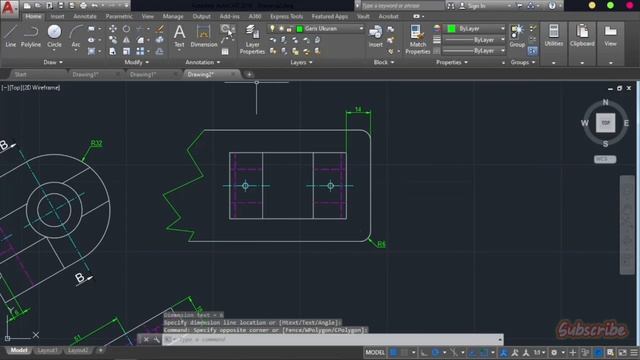Click the Move tool in Modify panel
Viewport: 640px width, 360px height.
coord(113,29)
